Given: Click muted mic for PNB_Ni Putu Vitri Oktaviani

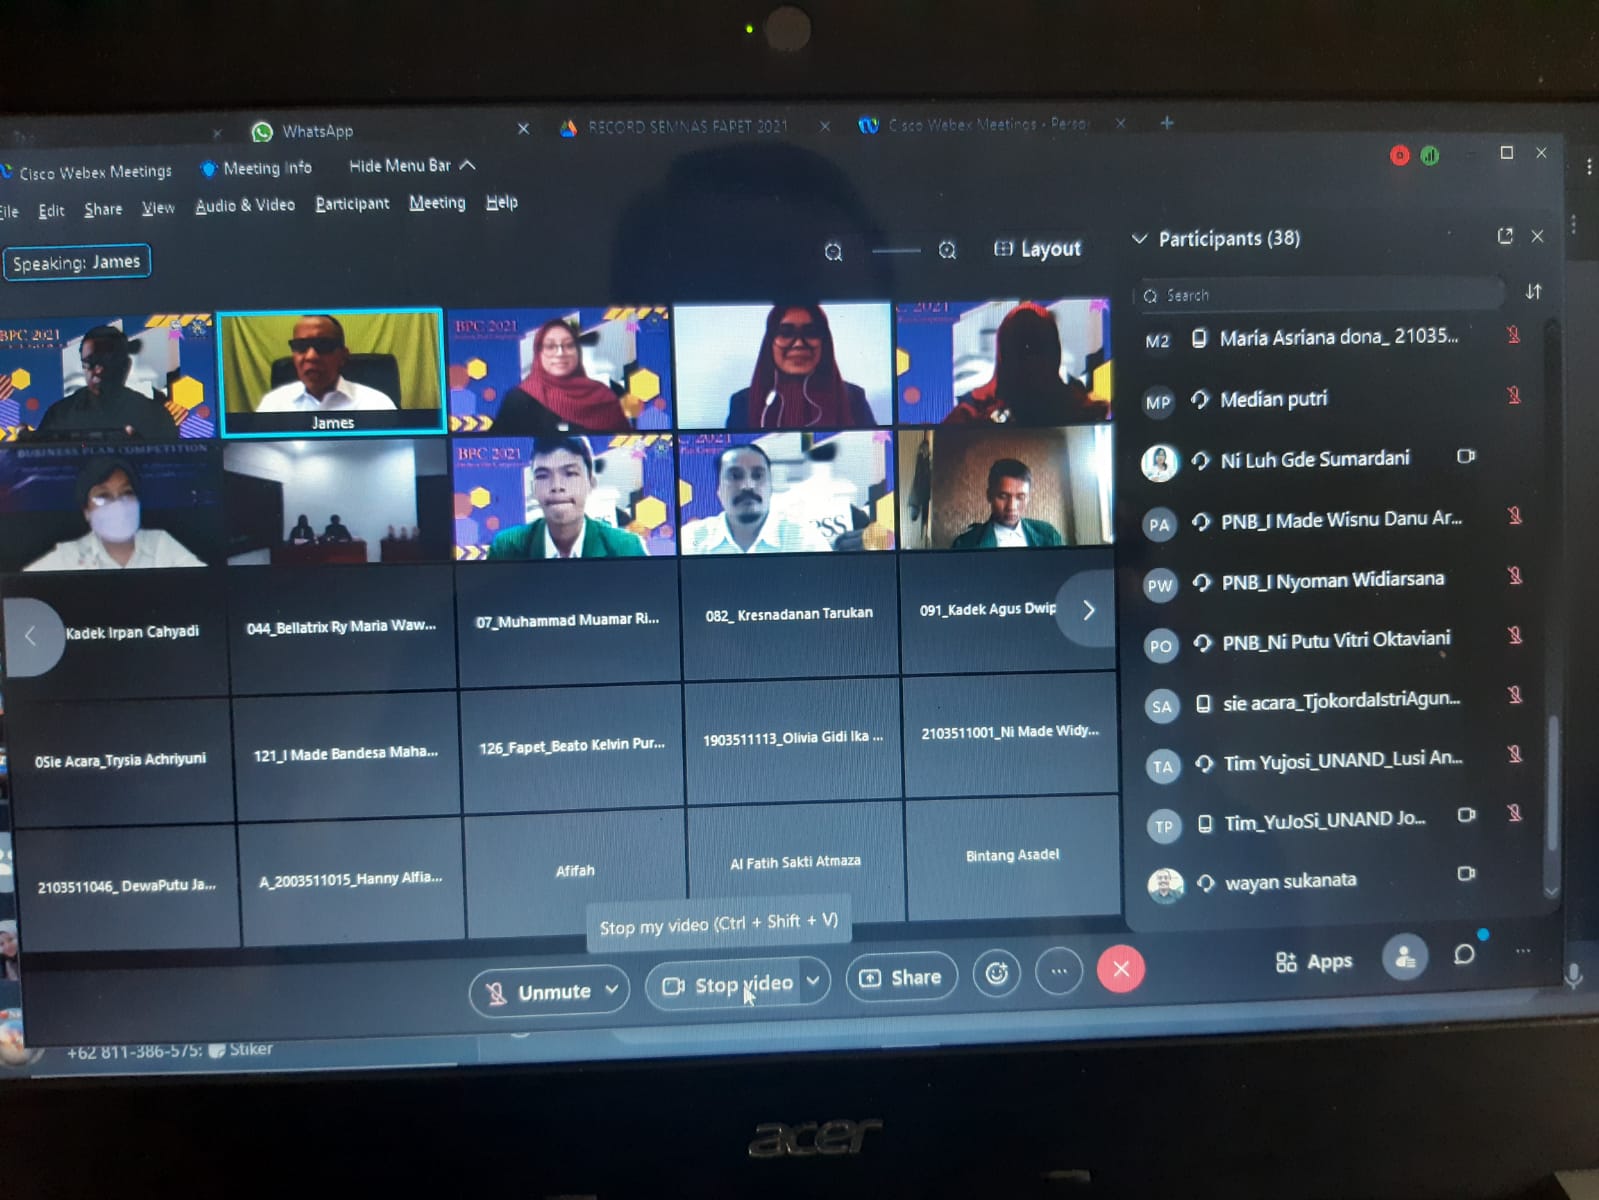Looking at the screenshot, I should (x=1515, y=635).
